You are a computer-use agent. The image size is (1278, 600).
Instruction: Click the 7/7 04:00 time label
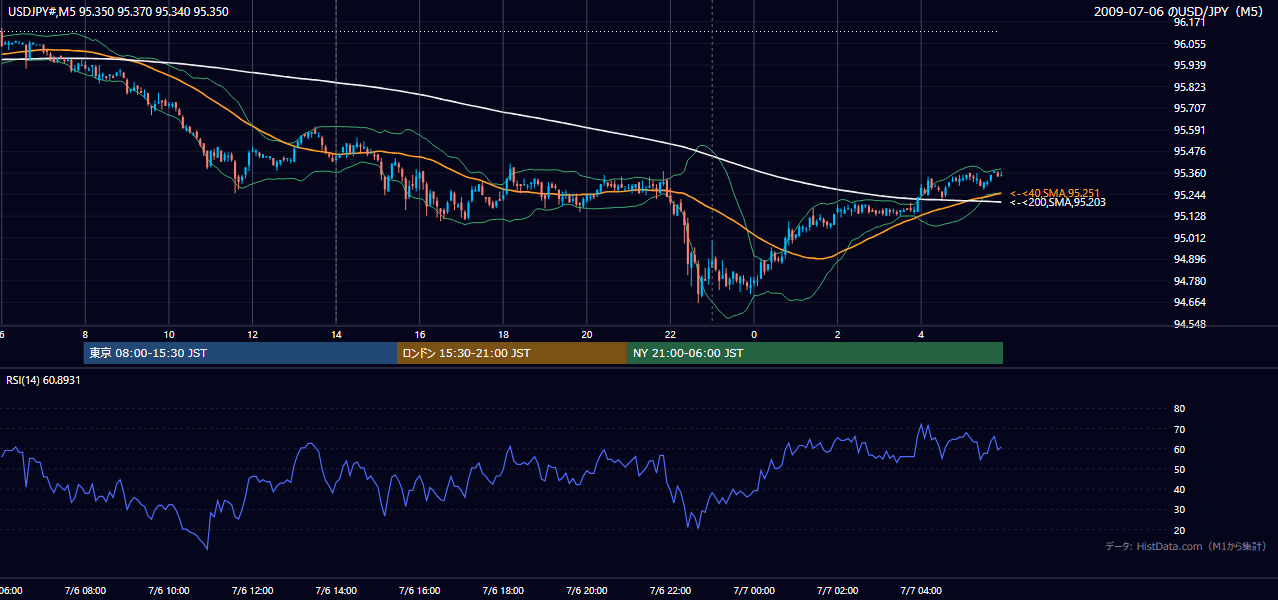(921, 591)
